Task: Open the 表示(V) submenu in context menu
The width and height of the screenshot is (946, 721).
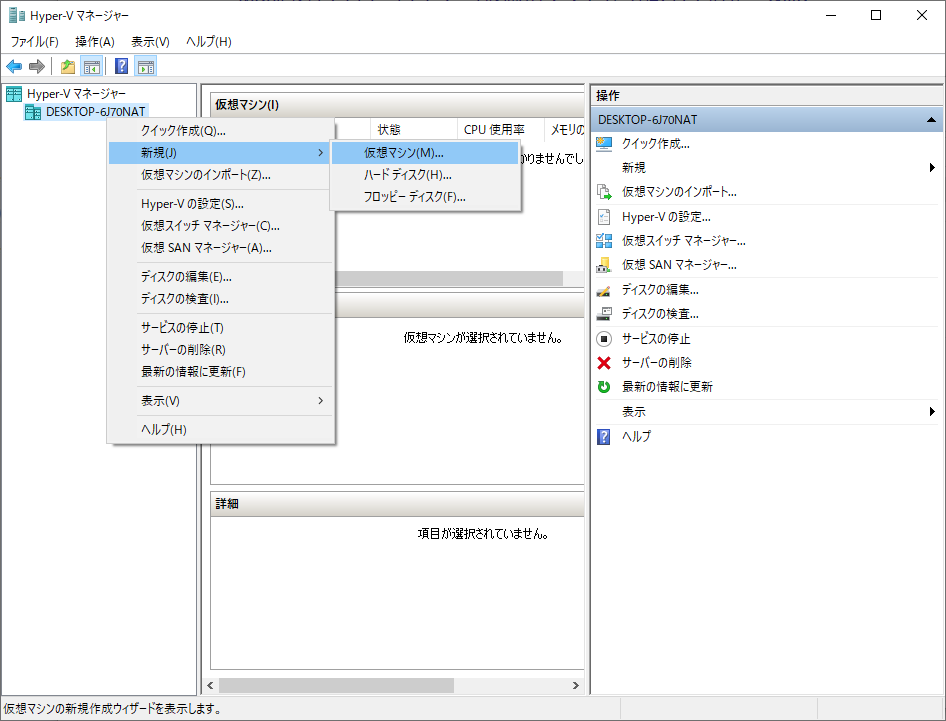Action: click(221, 401)
